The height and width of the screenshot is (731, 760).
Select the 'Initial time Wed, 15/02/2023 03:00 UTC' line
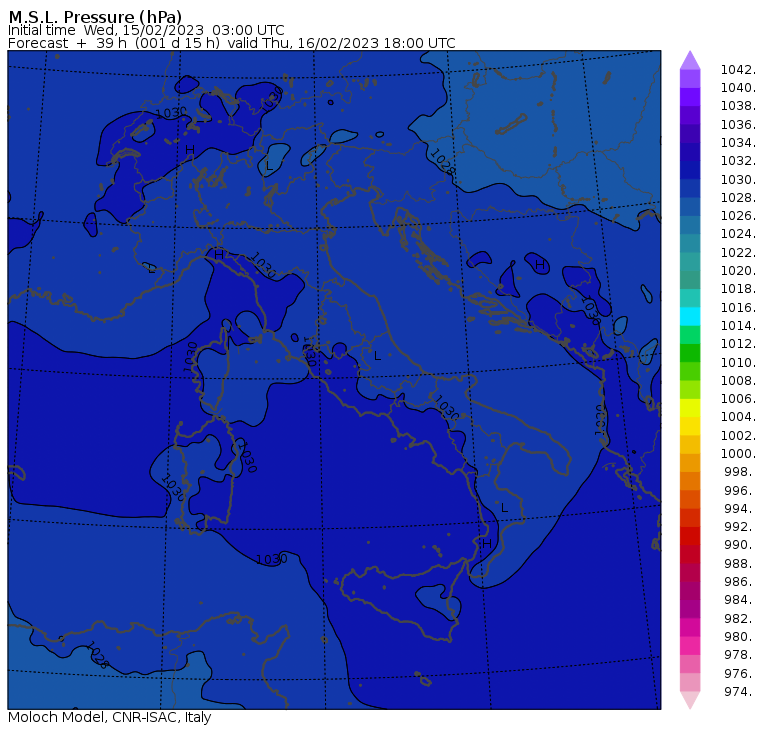146,30
